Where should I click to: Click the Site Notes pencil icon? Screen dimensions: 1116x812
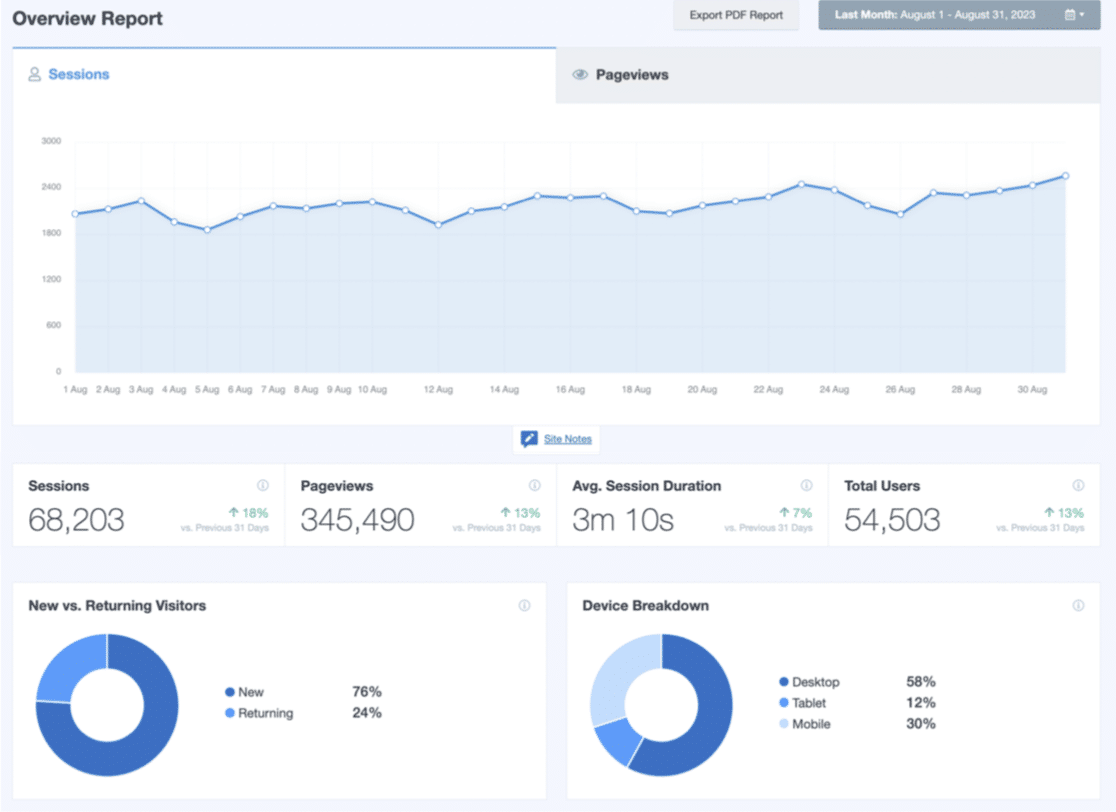click(x=530, y=439)
